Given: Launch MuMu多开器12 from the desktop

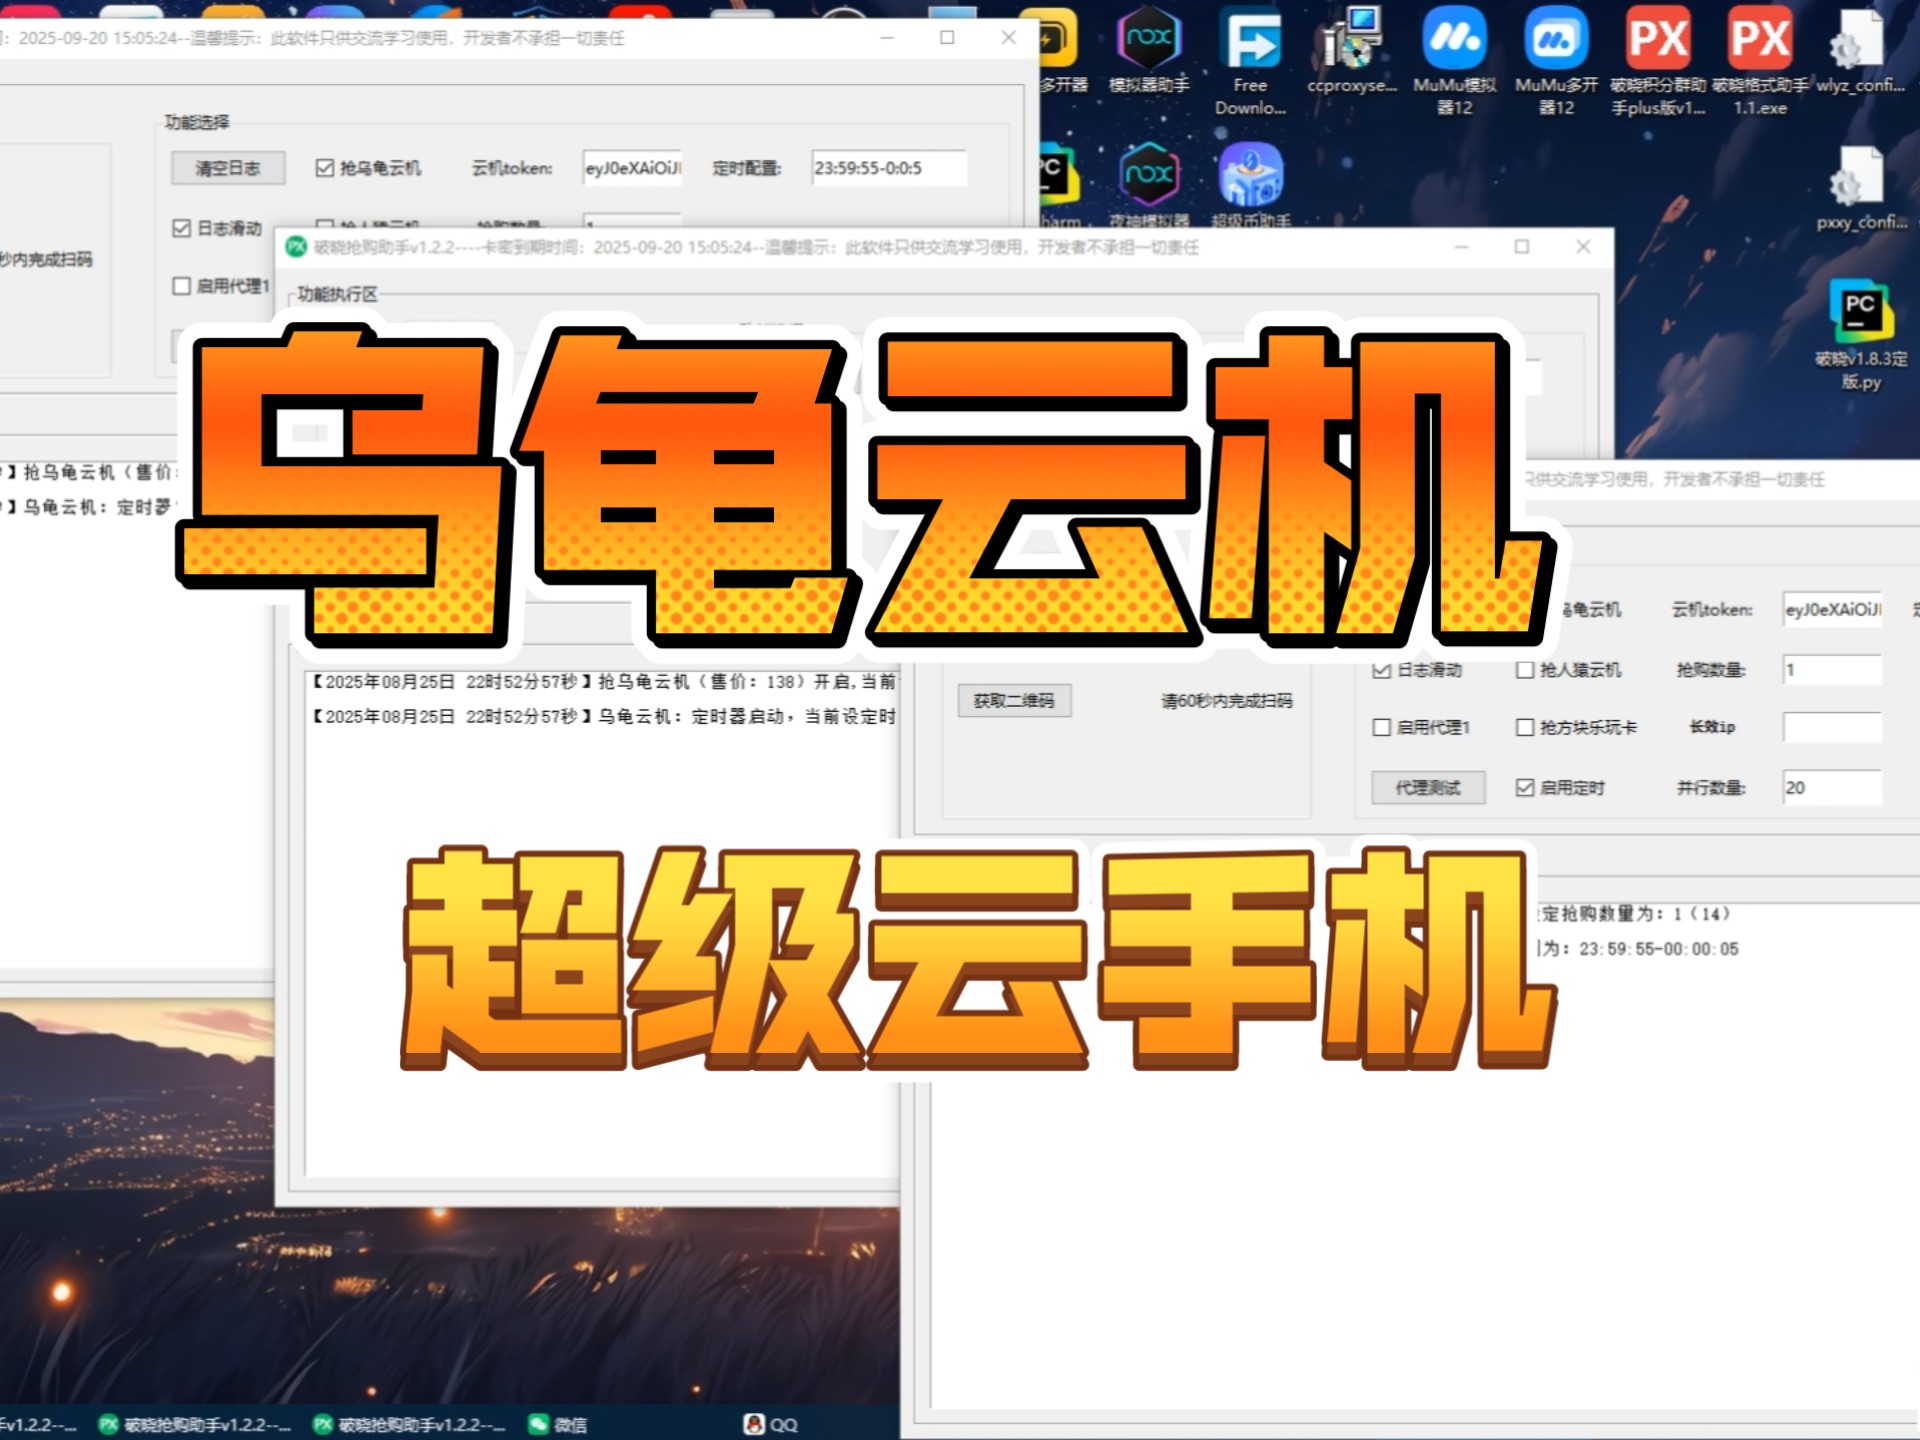Looking at the screenshot, I should tap(1556, 62).
